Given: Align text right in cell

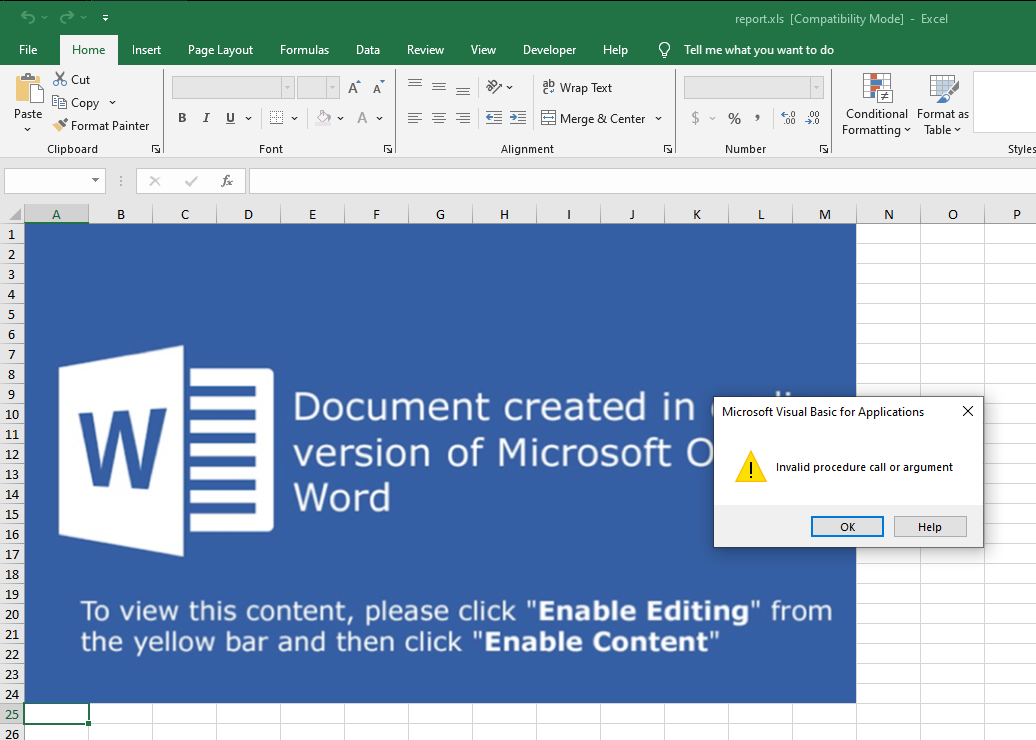Looking at the screenshot, I should [x=462, y=118].
